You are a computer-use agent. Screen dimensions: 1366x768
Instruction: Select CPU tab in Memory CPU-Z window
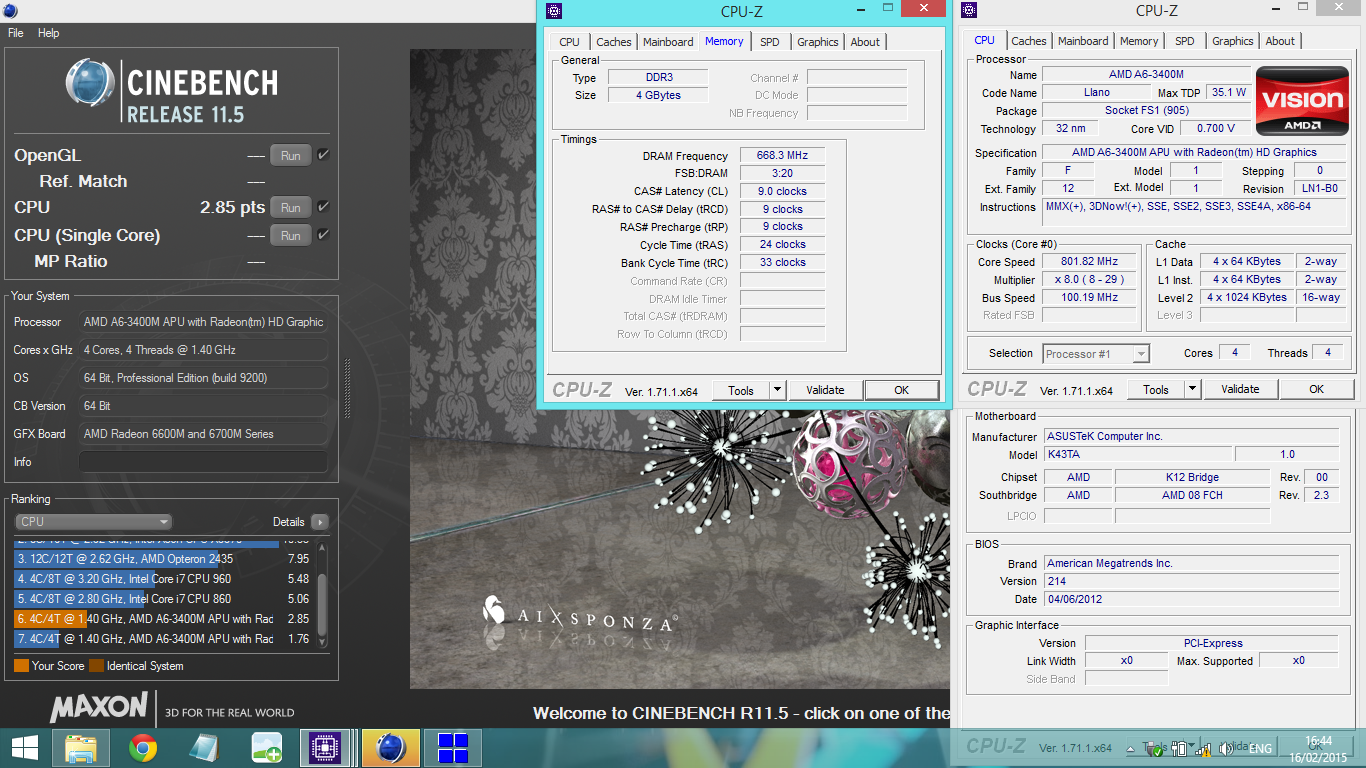click(569, 42)
